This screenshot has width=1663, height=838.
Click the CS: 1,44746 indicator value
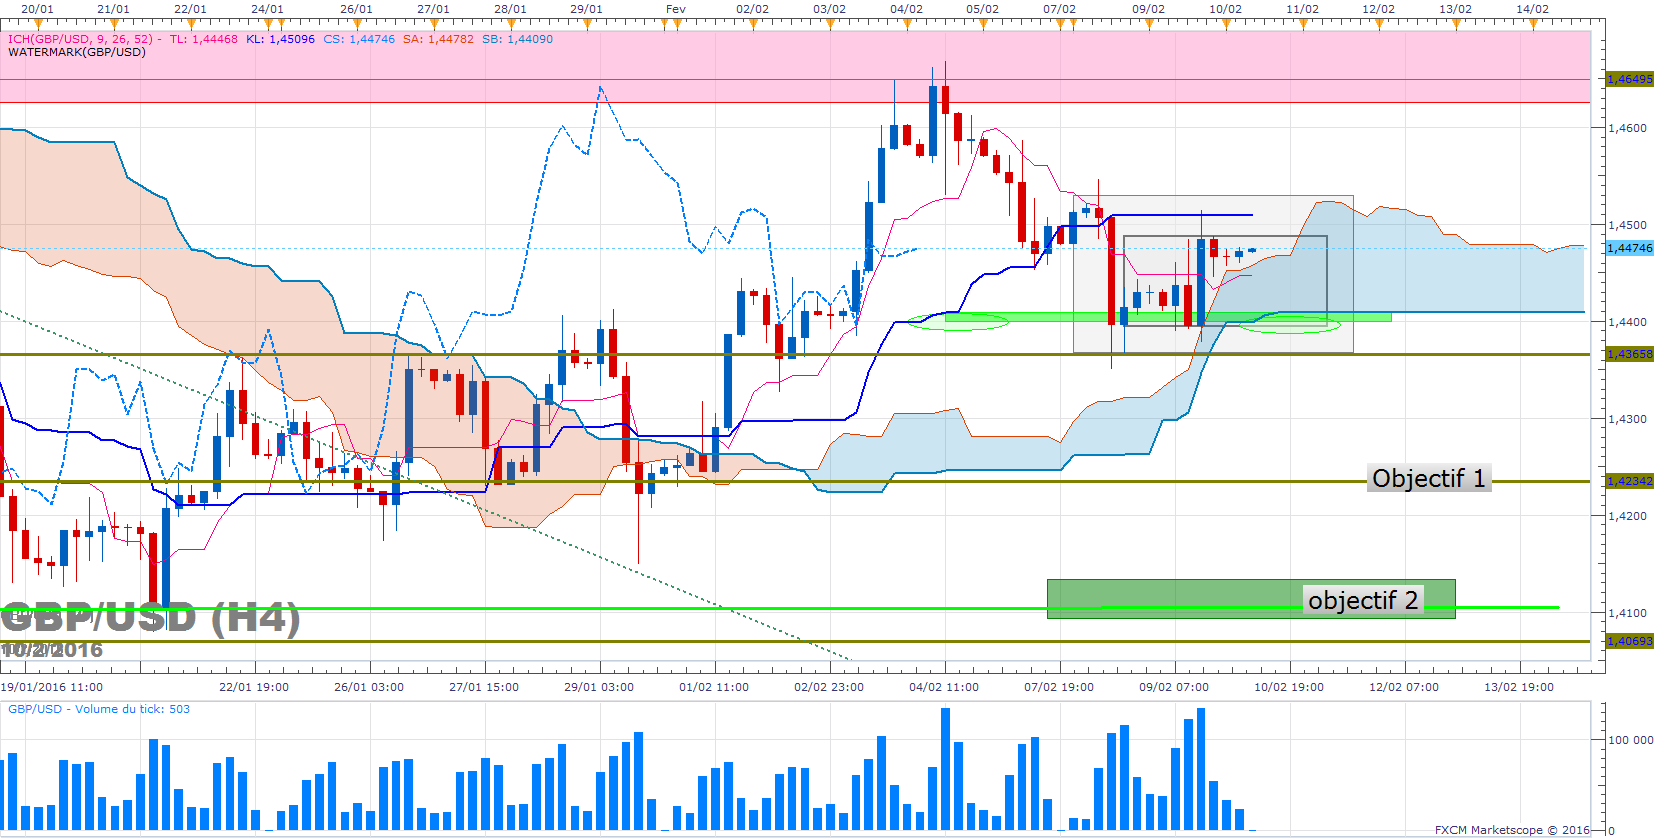click(x=359, y=39)
